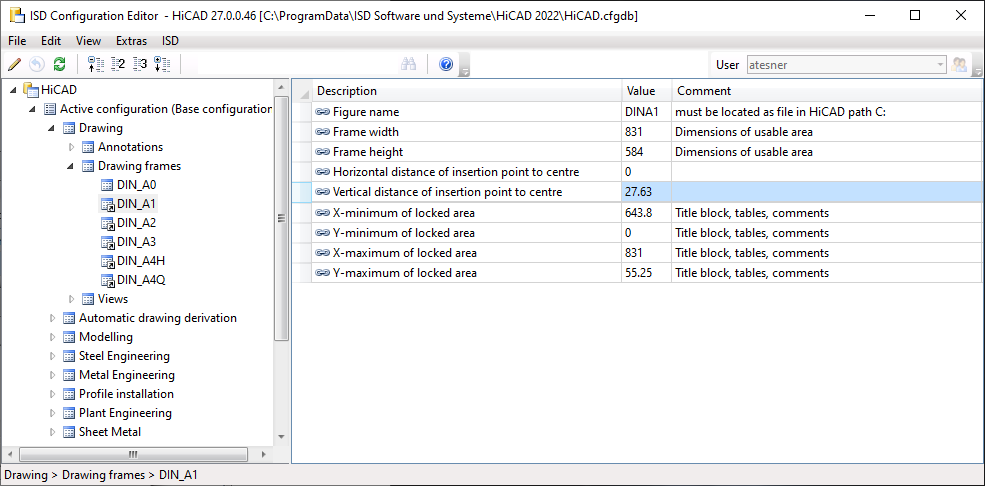Screen dimensions: 985x486
Task: Click the link icon beside Frame height
Action: tap(323, 152)
